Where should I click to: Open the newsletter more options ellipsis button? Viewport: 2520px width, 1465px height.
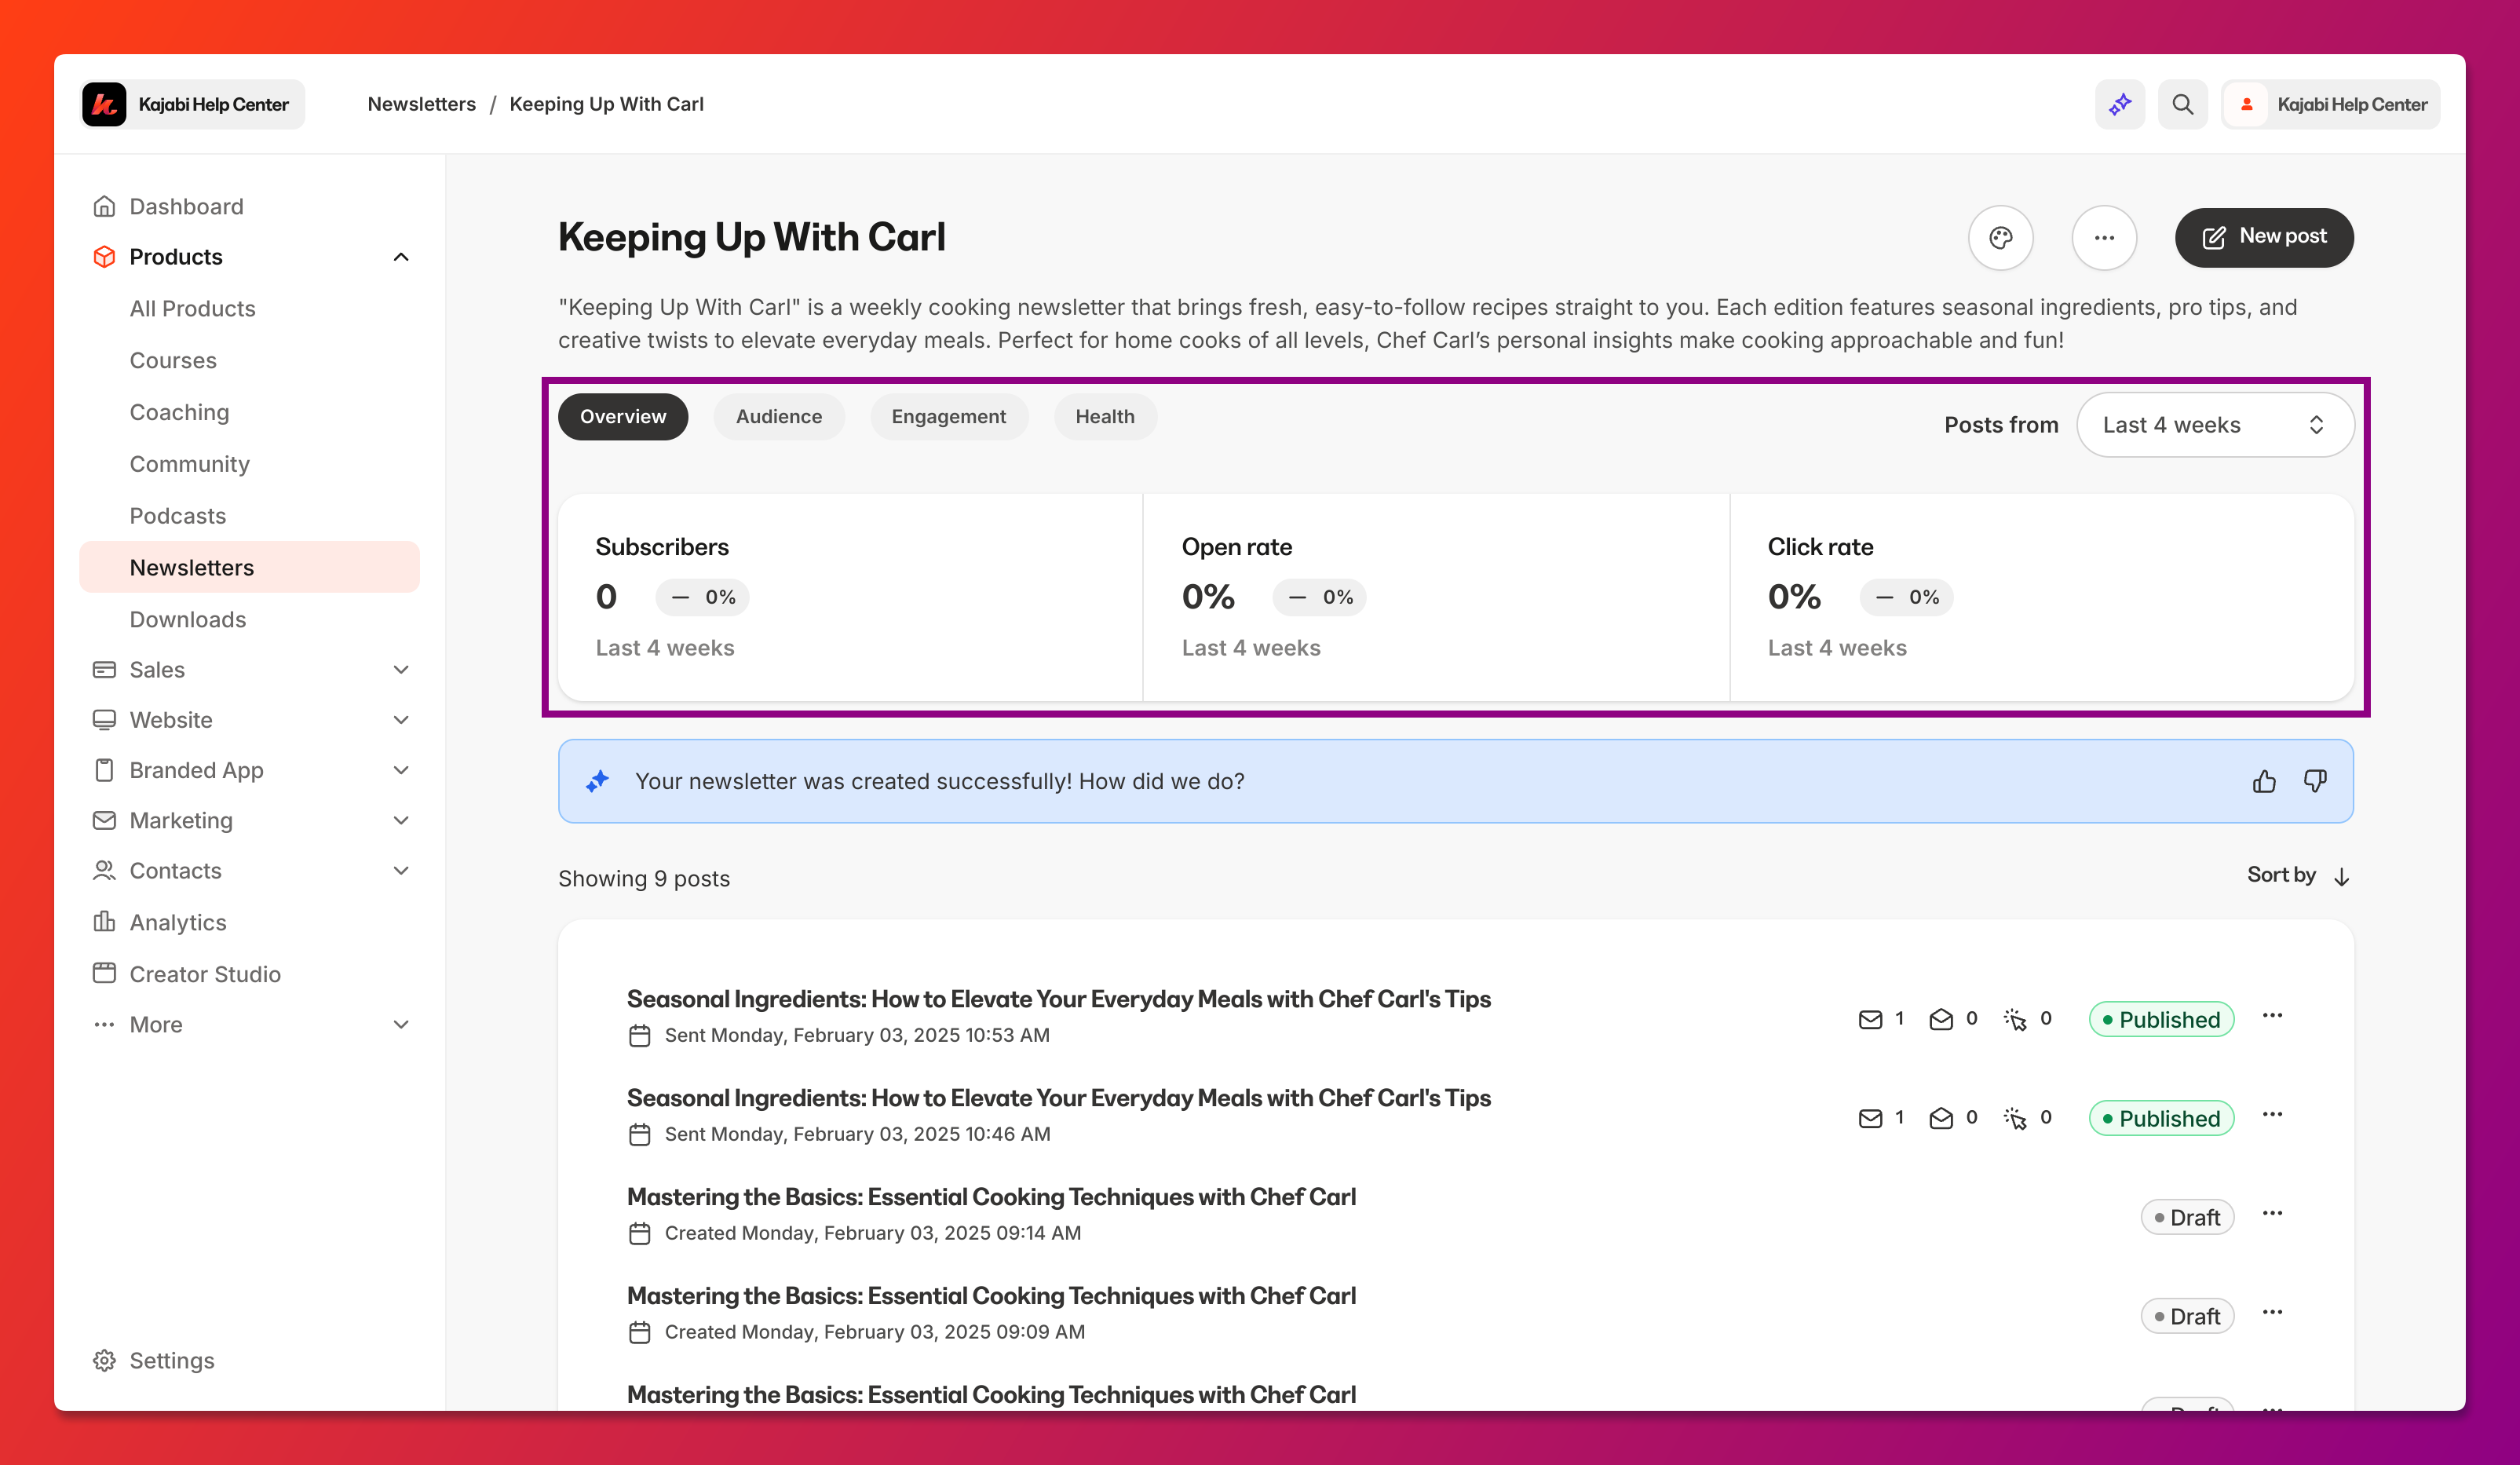click(x=2104, y=238)
